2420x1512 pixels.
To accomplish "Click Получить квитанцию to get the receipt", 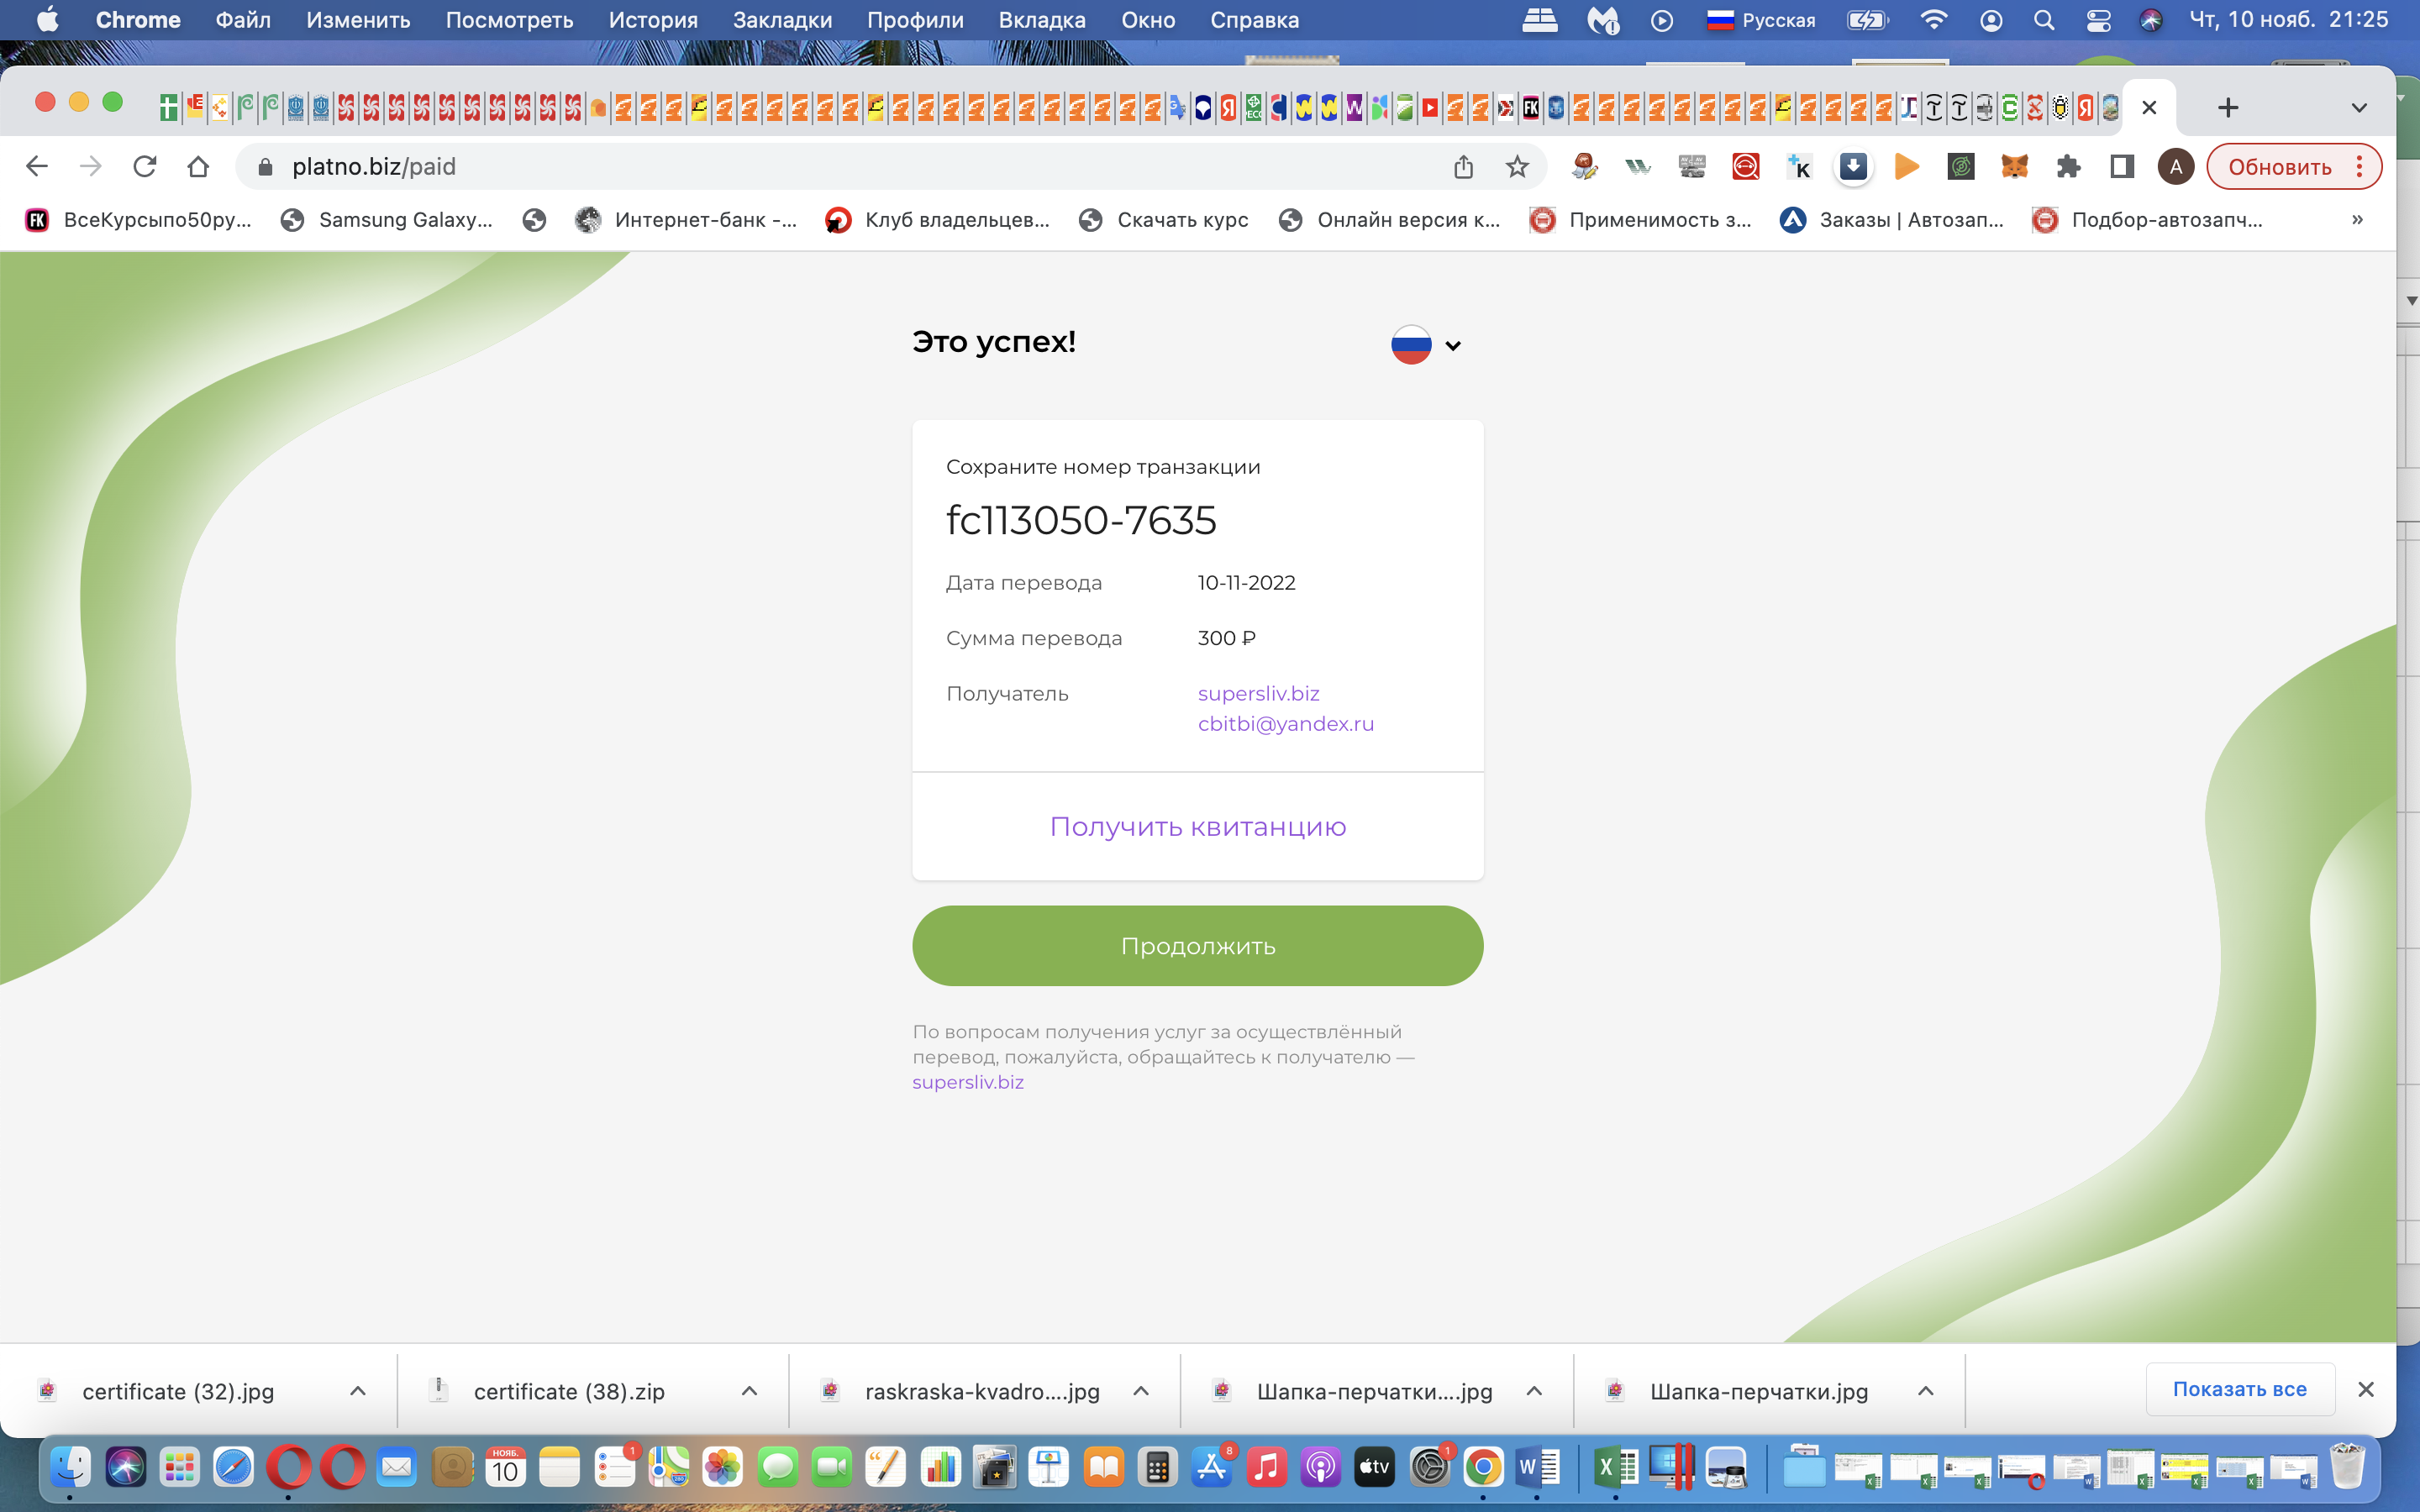I will (1198, 827).
